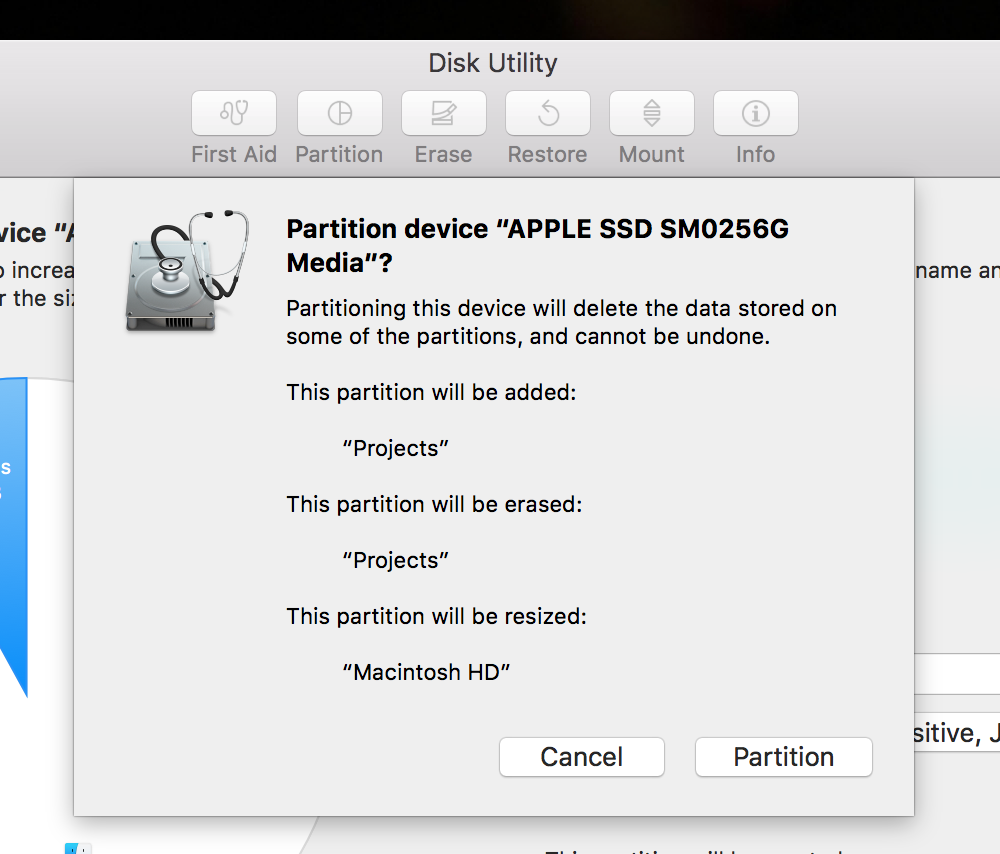Image resolution: width=1000 pixels, height=854 pixels.
Task: Click the First Aid stethoscope toolbar icon
Action: coord(233,113)
